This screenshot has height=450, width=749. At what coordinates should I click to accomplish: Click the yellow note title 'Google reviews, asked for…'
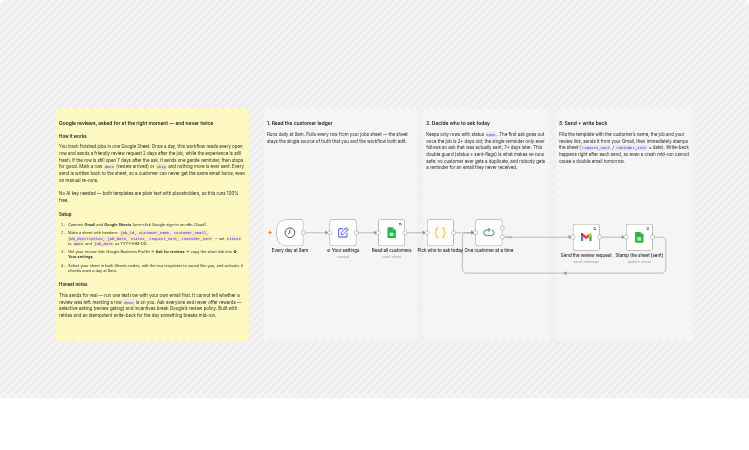click(x=136, y=123)
